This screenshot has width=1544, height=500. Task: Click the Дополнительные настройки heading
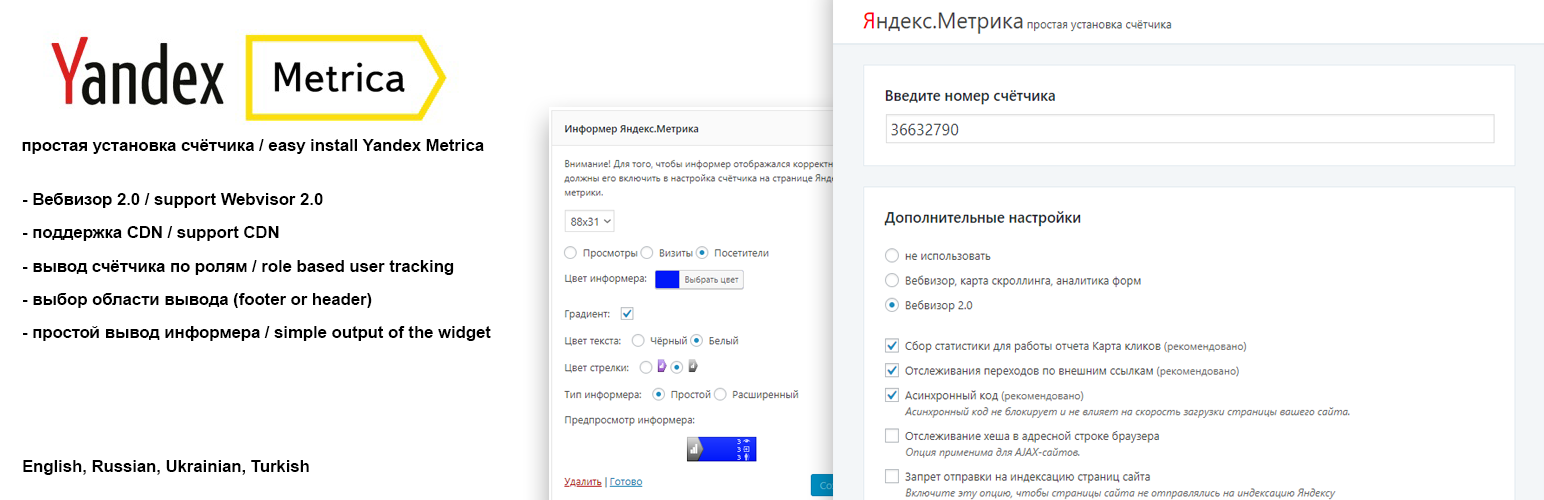click(983, 218)
